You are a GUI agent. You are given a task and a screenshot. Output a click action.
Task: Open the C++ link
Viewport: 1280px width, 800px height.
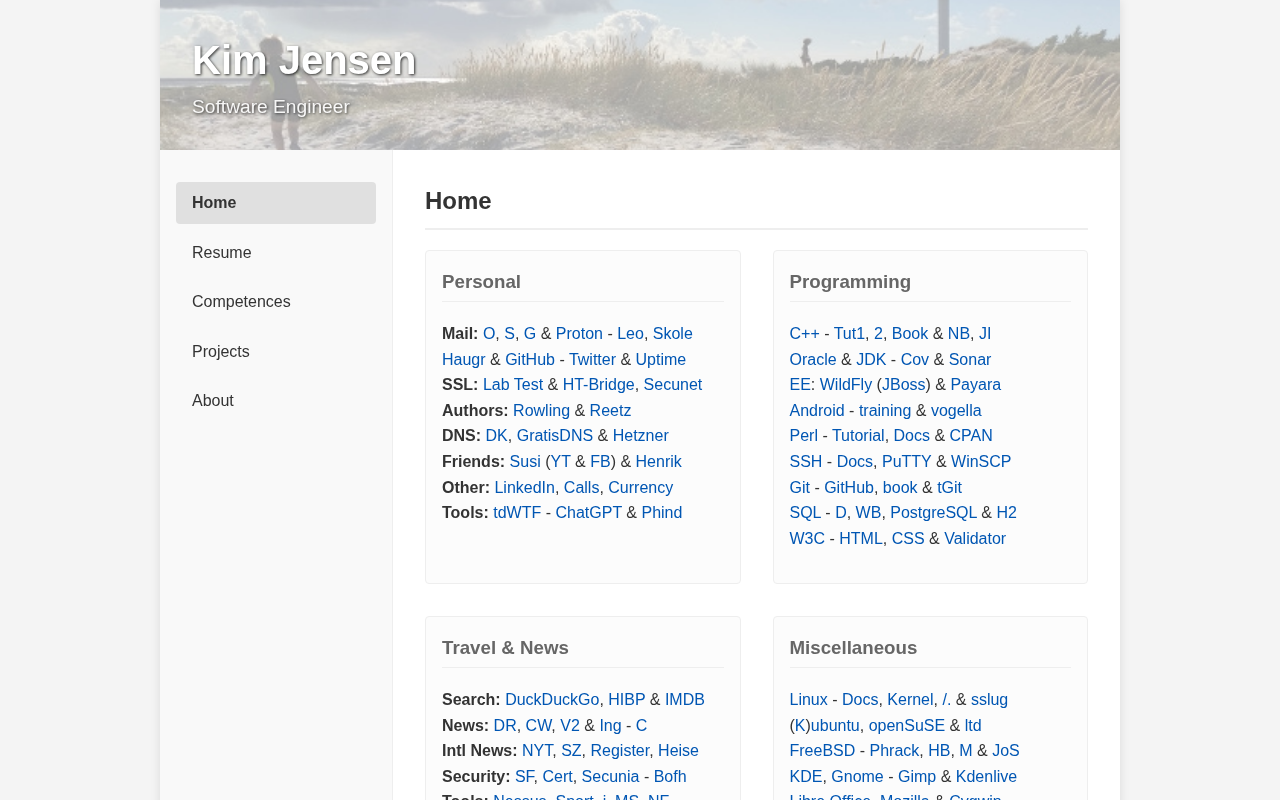pos(805,334)
